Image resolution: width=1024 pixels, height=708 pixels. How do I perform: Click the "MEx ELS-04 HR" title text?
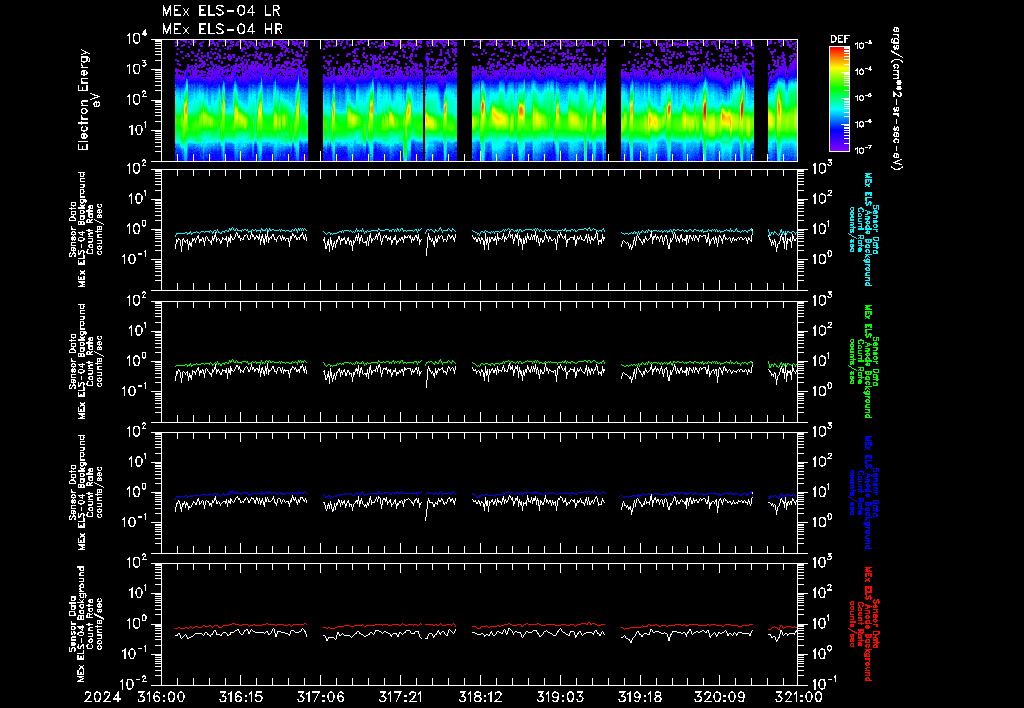click(222, 29)
